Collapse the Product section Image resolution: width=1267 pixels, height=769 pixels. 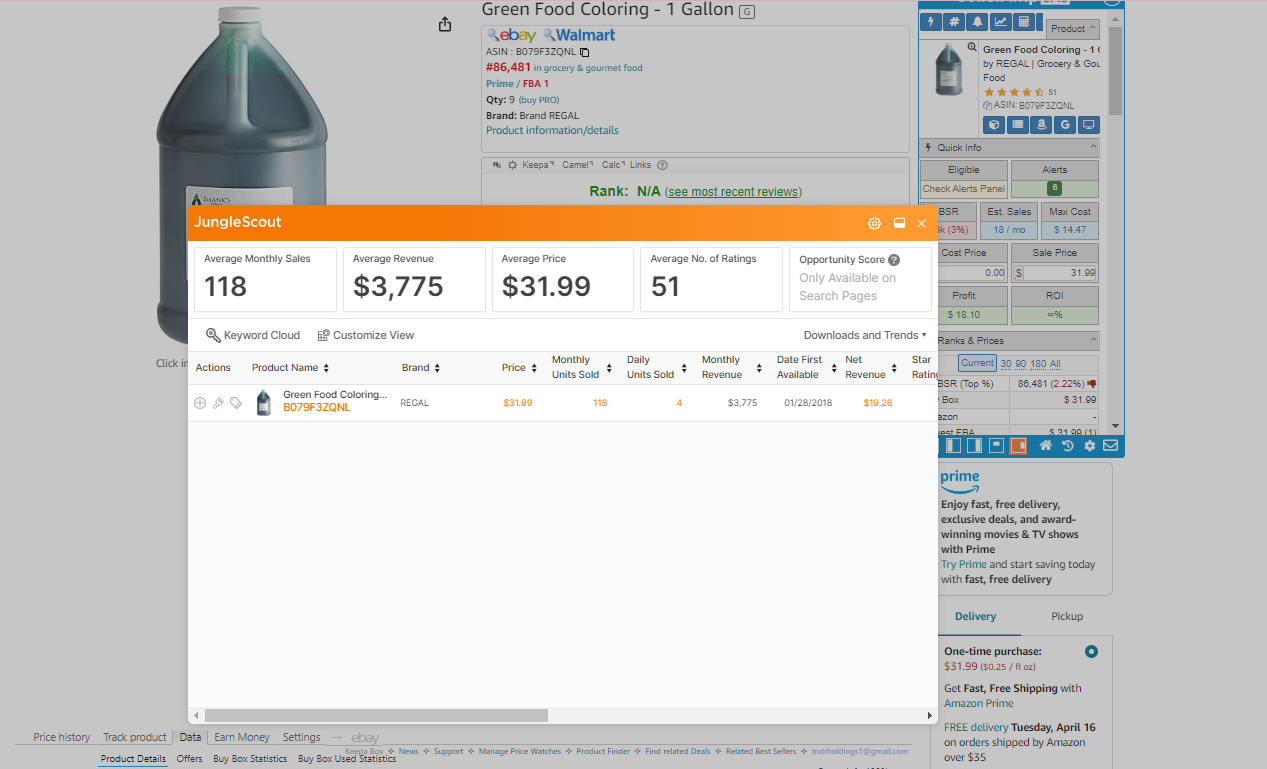tap(1073, 29)
